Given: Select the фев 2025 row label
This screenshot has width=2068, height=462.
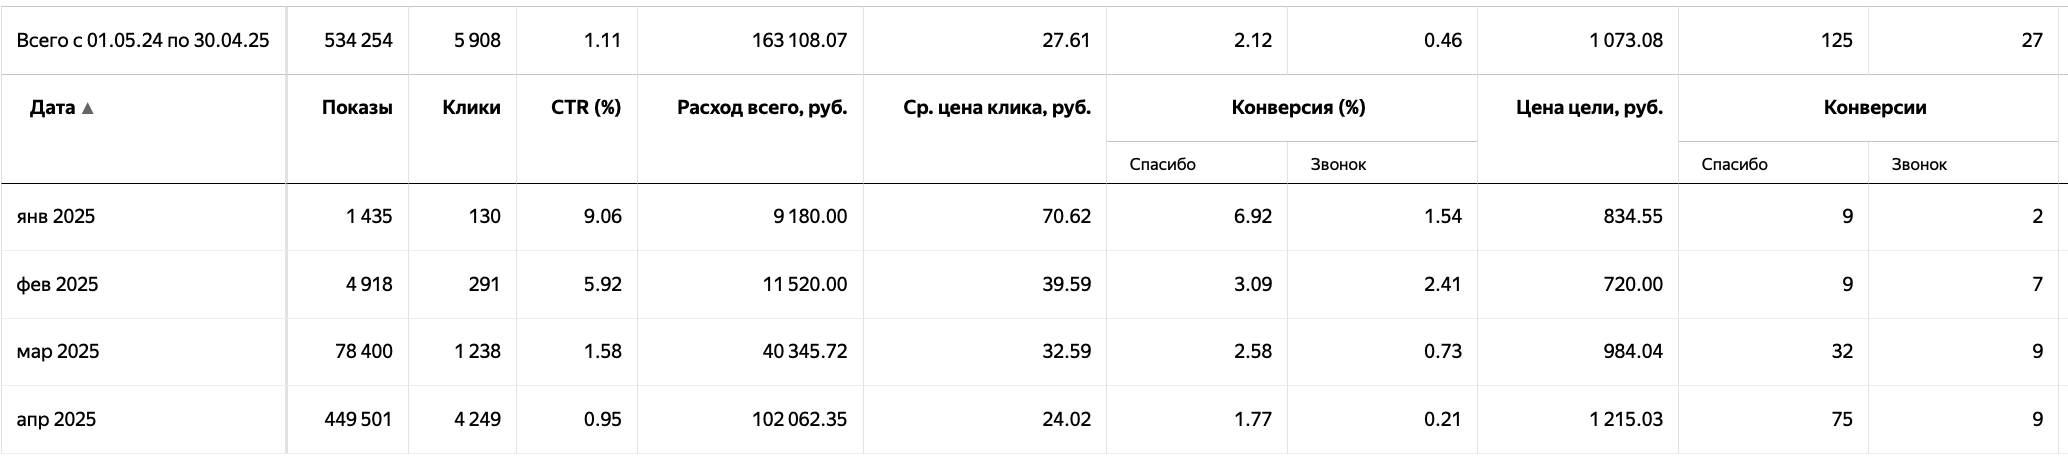Looking at the screenshot, I should (57, 284).
